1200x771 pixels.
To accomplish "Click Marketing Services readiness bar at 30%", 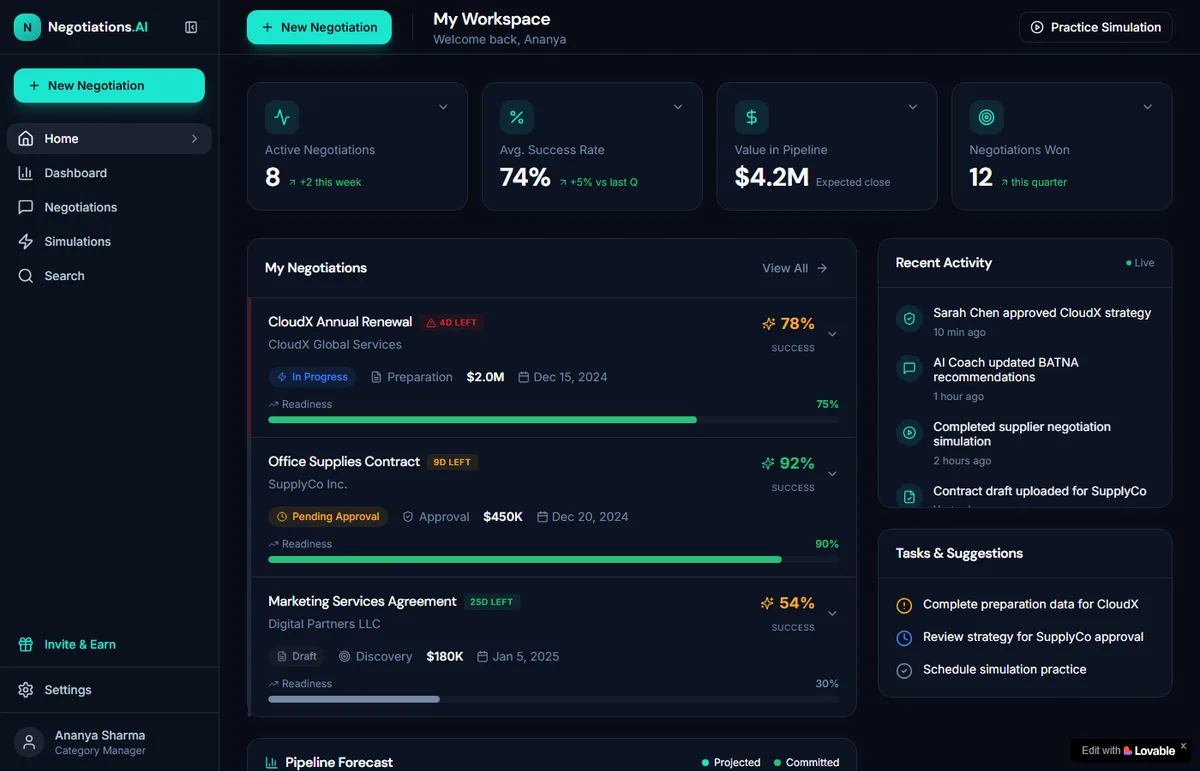I will click(553, 699).
